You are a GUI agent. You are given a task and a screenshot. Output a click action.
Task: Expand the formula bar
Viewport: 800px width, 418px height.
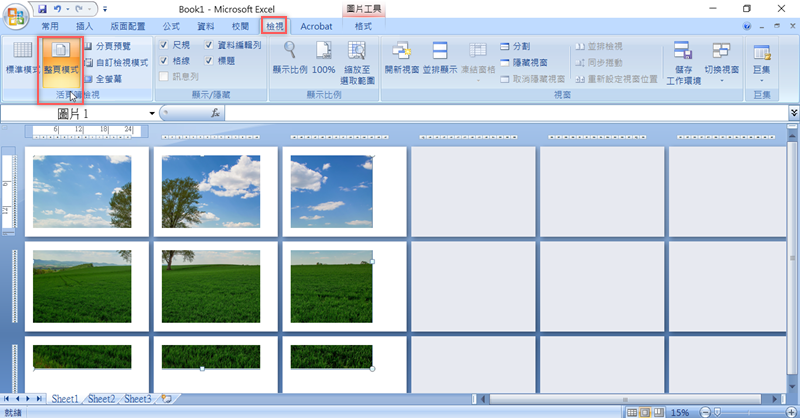[x=794, y=112]
